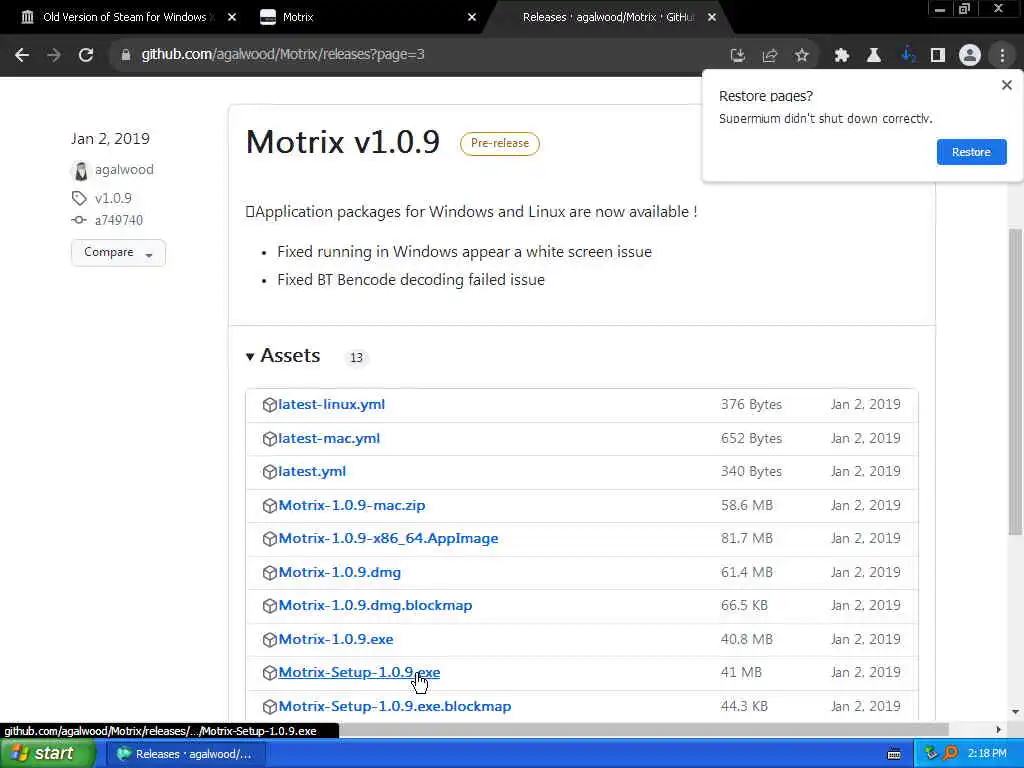Click the tag icon next to v1.0.9

79,198
